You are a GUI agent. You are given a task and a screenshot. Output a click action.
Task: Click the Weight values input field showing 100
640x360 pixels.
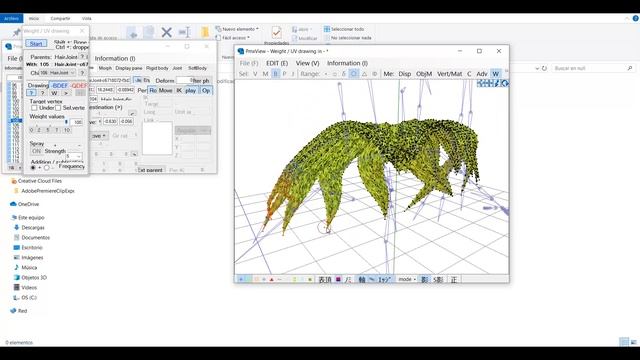76,122
